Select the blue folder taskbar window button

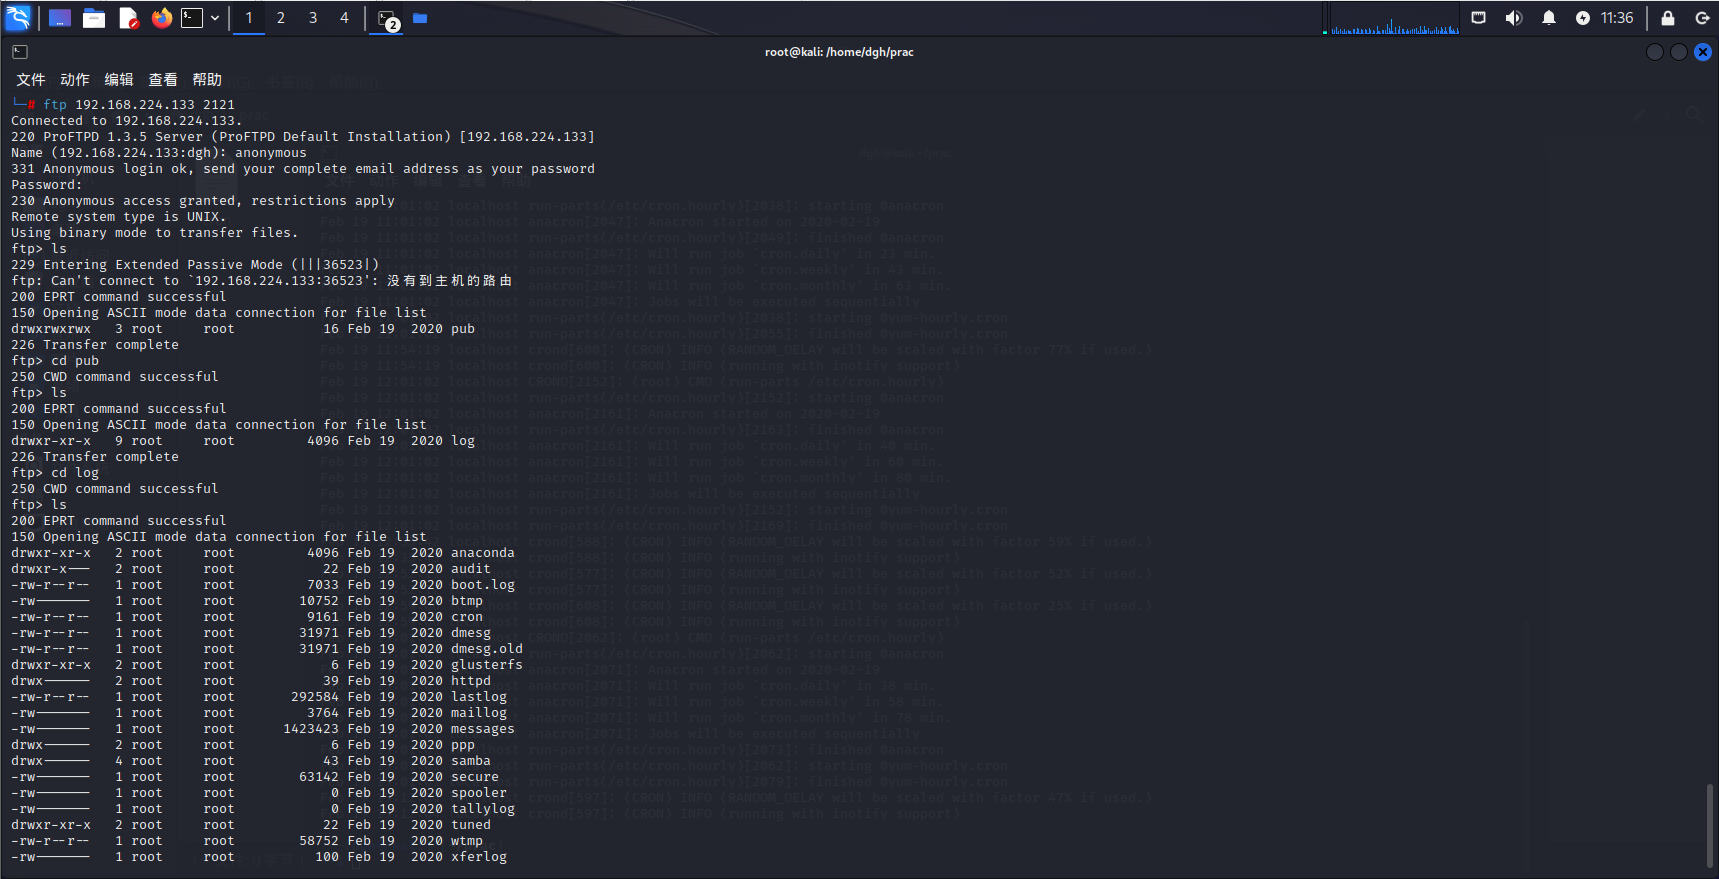420,18
